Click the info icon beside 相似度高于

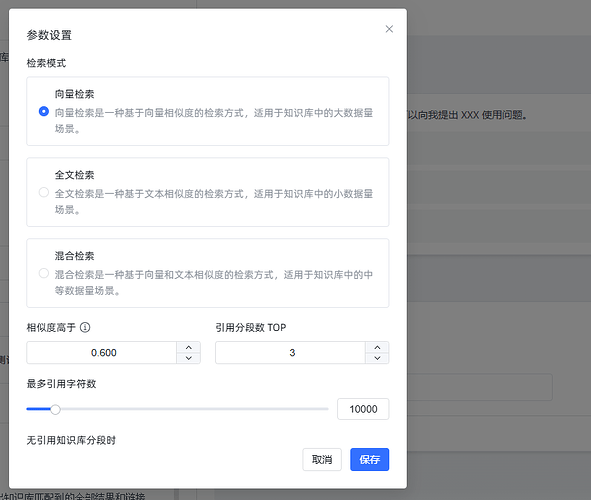pyautogui.click(x=85, y=327)
